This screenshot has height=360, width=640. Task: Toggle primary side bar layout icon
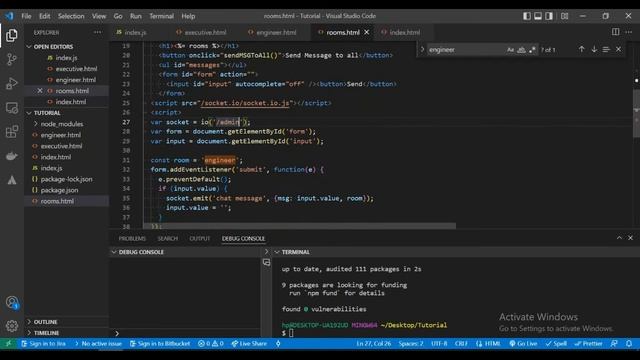(x=527, y=16)
